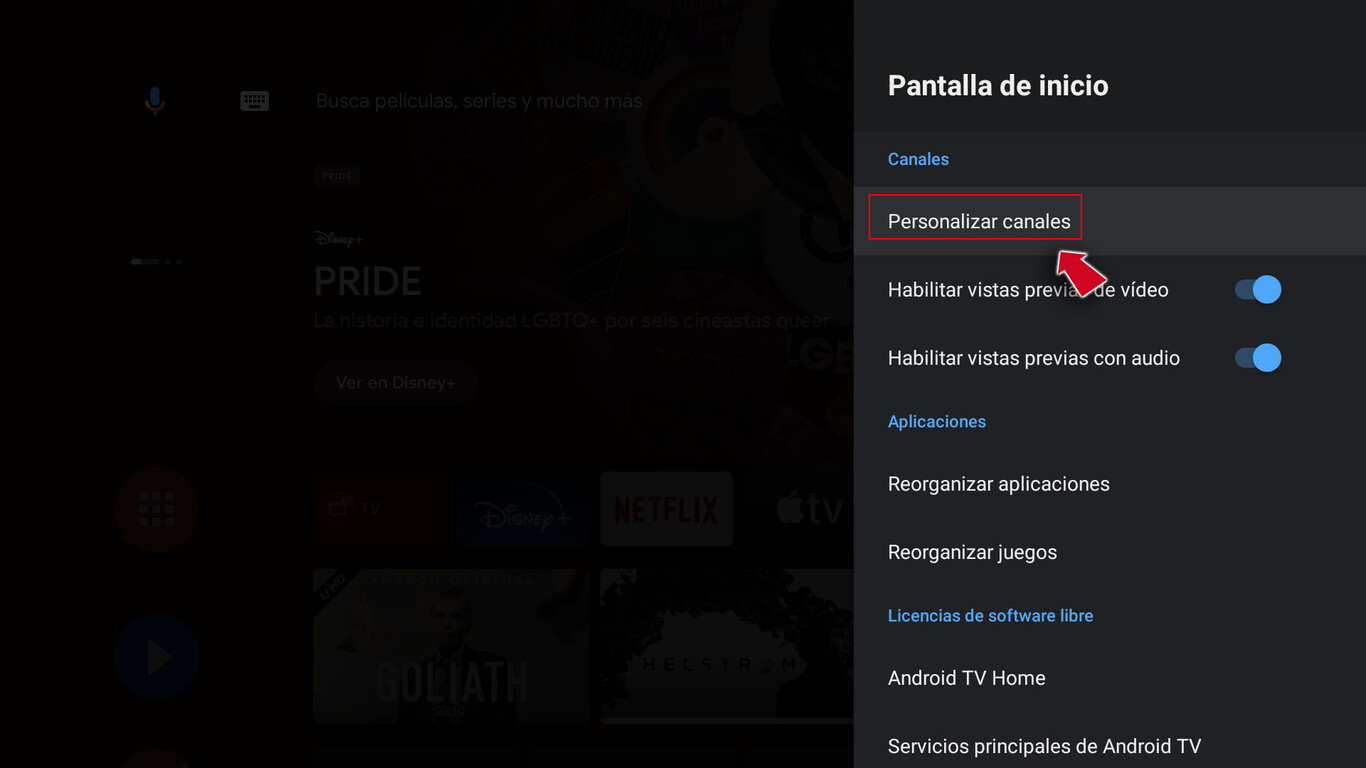Screen dimensions: 1366x768
Task: Open the Helstrom show thumbnail
Action: click(727, 646)
